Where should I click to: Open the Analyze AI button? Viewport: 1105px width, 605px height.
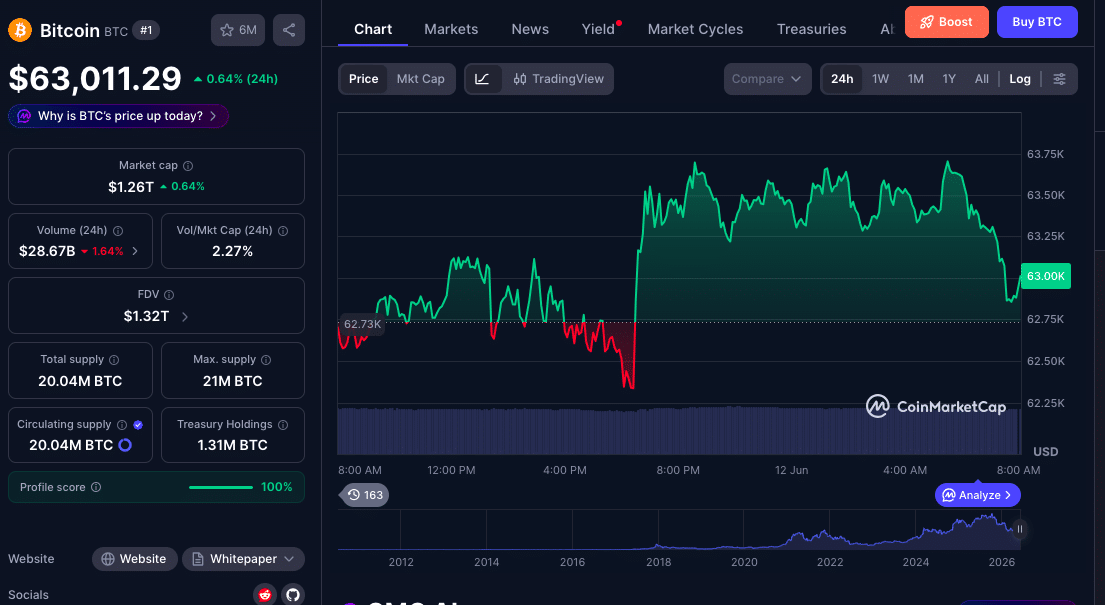(977, 495)
